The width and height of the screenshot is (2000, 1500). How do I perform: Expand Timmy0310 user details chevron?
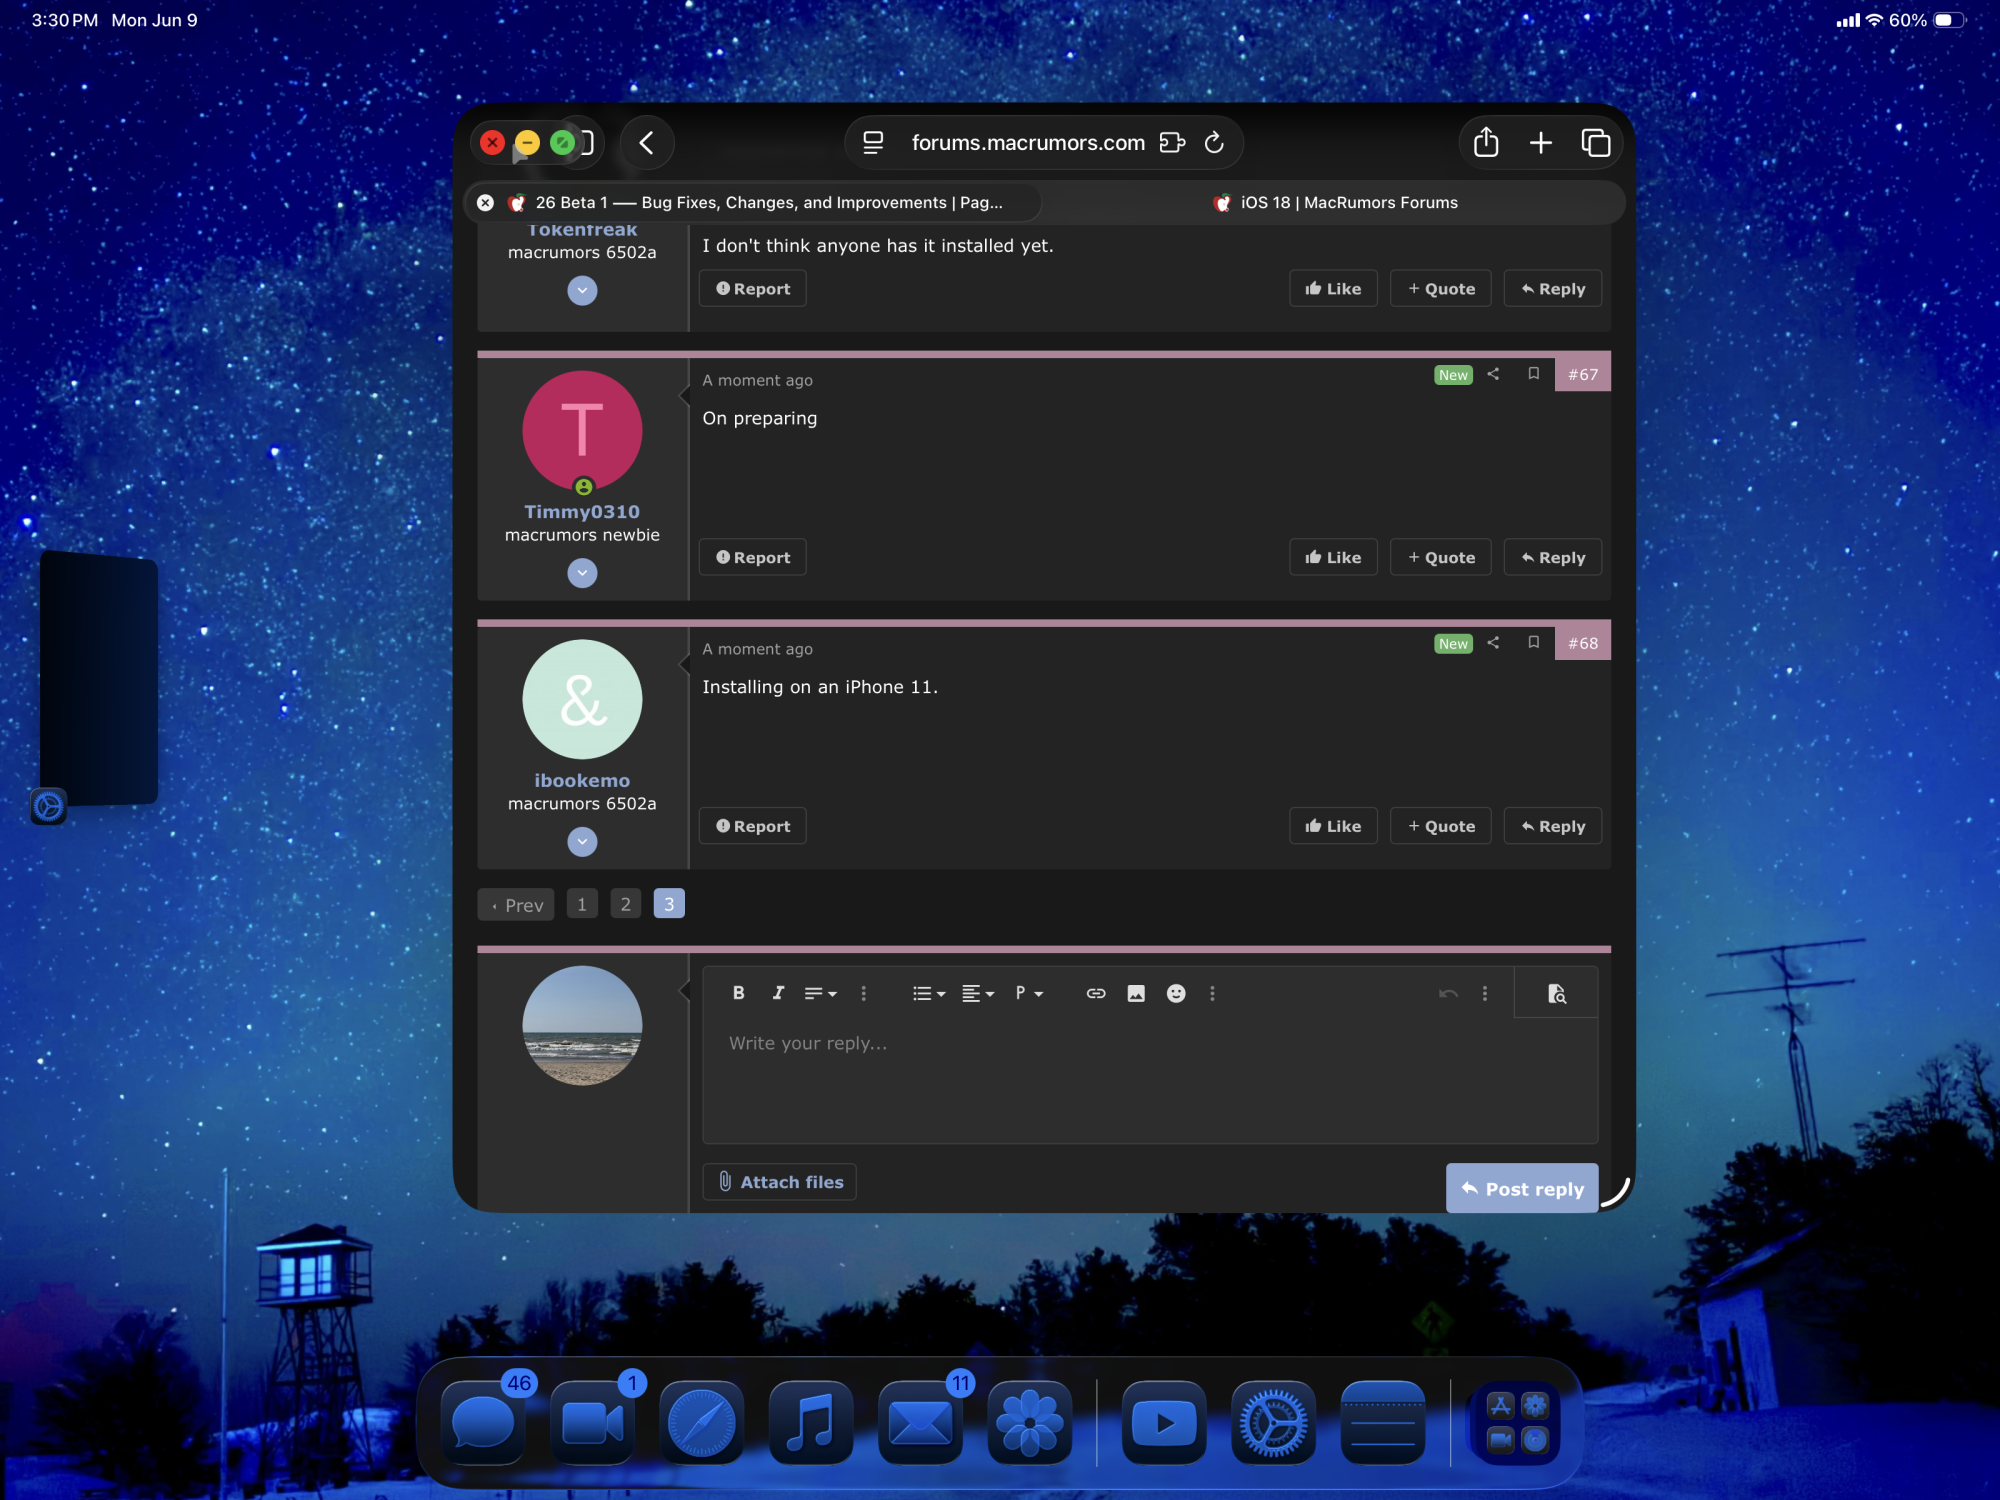(x=582, y=573)
